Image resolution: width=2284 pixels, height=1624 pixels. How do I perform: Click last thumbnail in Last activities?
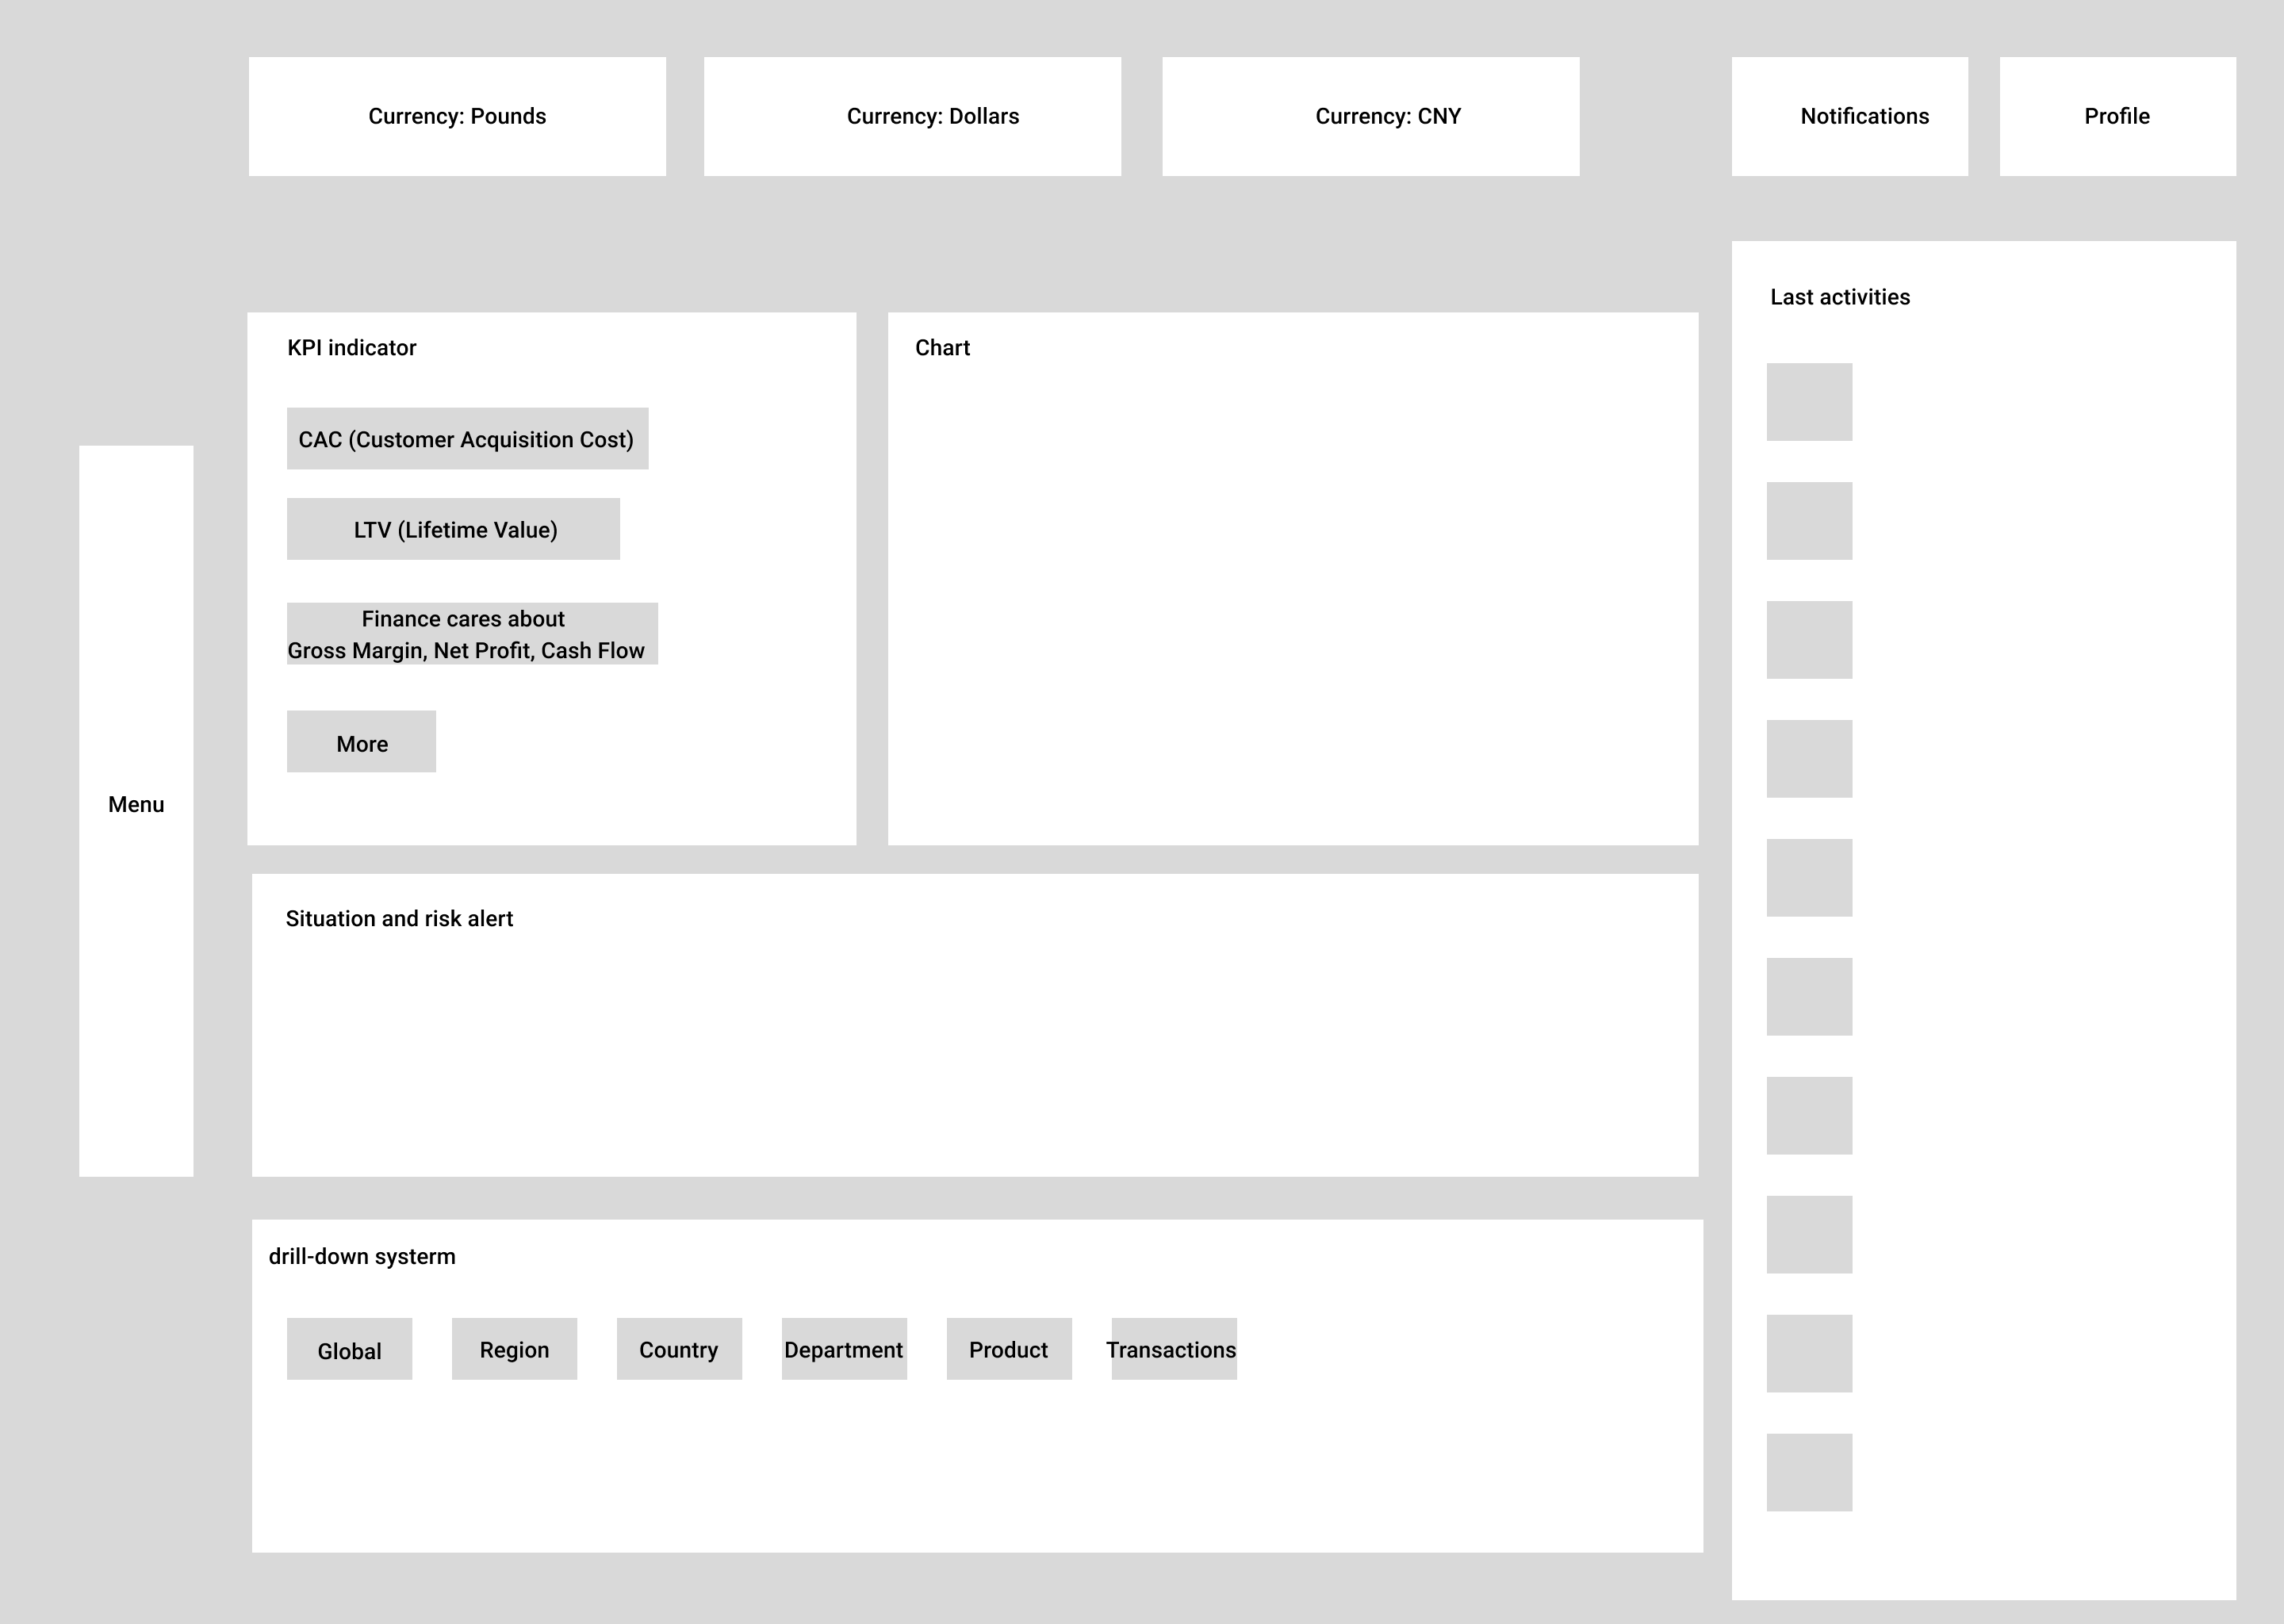pos(1809,1472)
